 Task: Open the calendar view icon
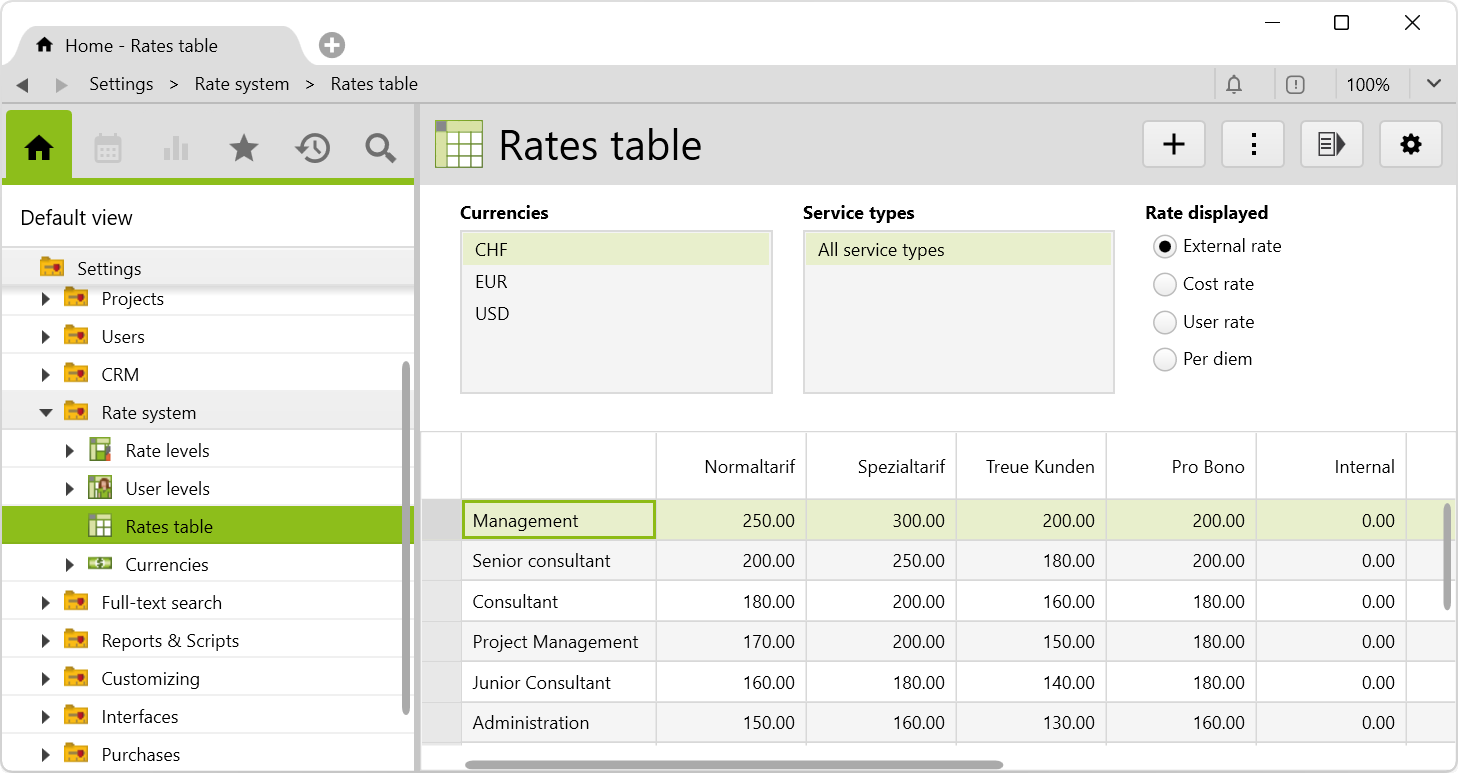pyautogui.click(x=108, y=149)
